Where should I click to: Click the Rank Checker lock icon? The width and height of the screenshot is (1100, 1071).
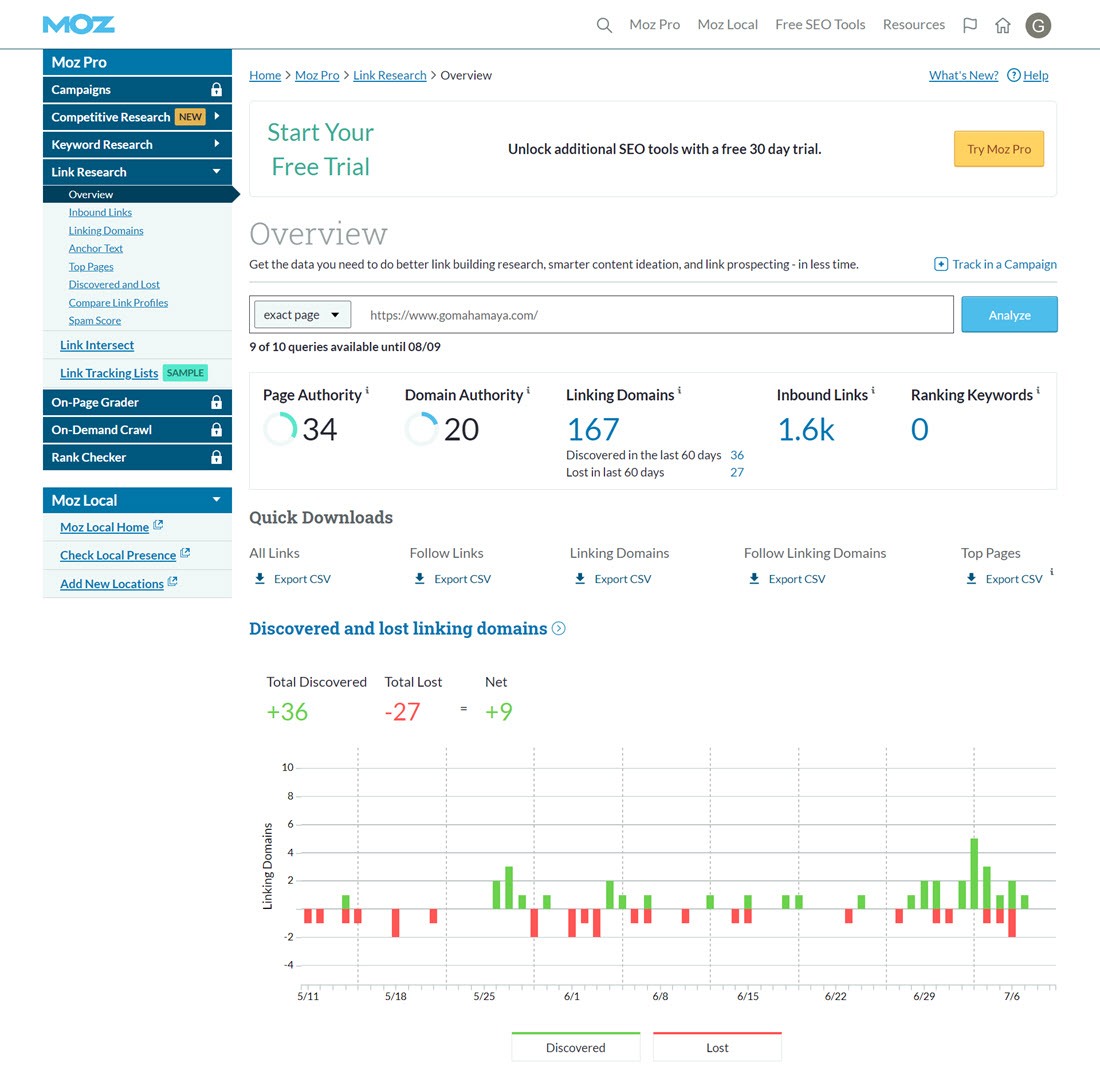(216, 457)
